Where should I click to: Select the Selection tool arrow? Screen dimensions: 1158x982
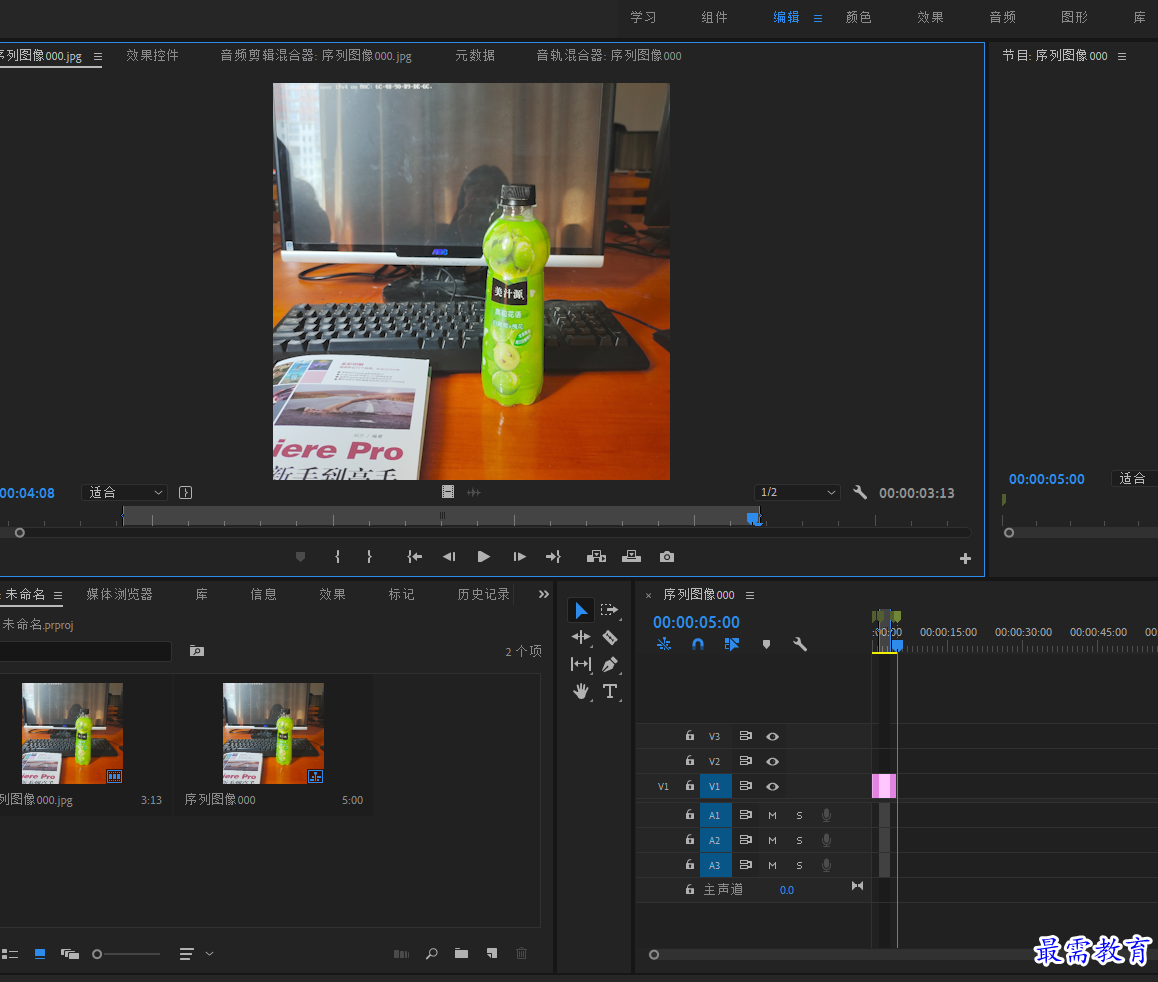pyautogui.click(x=580, y=611)
